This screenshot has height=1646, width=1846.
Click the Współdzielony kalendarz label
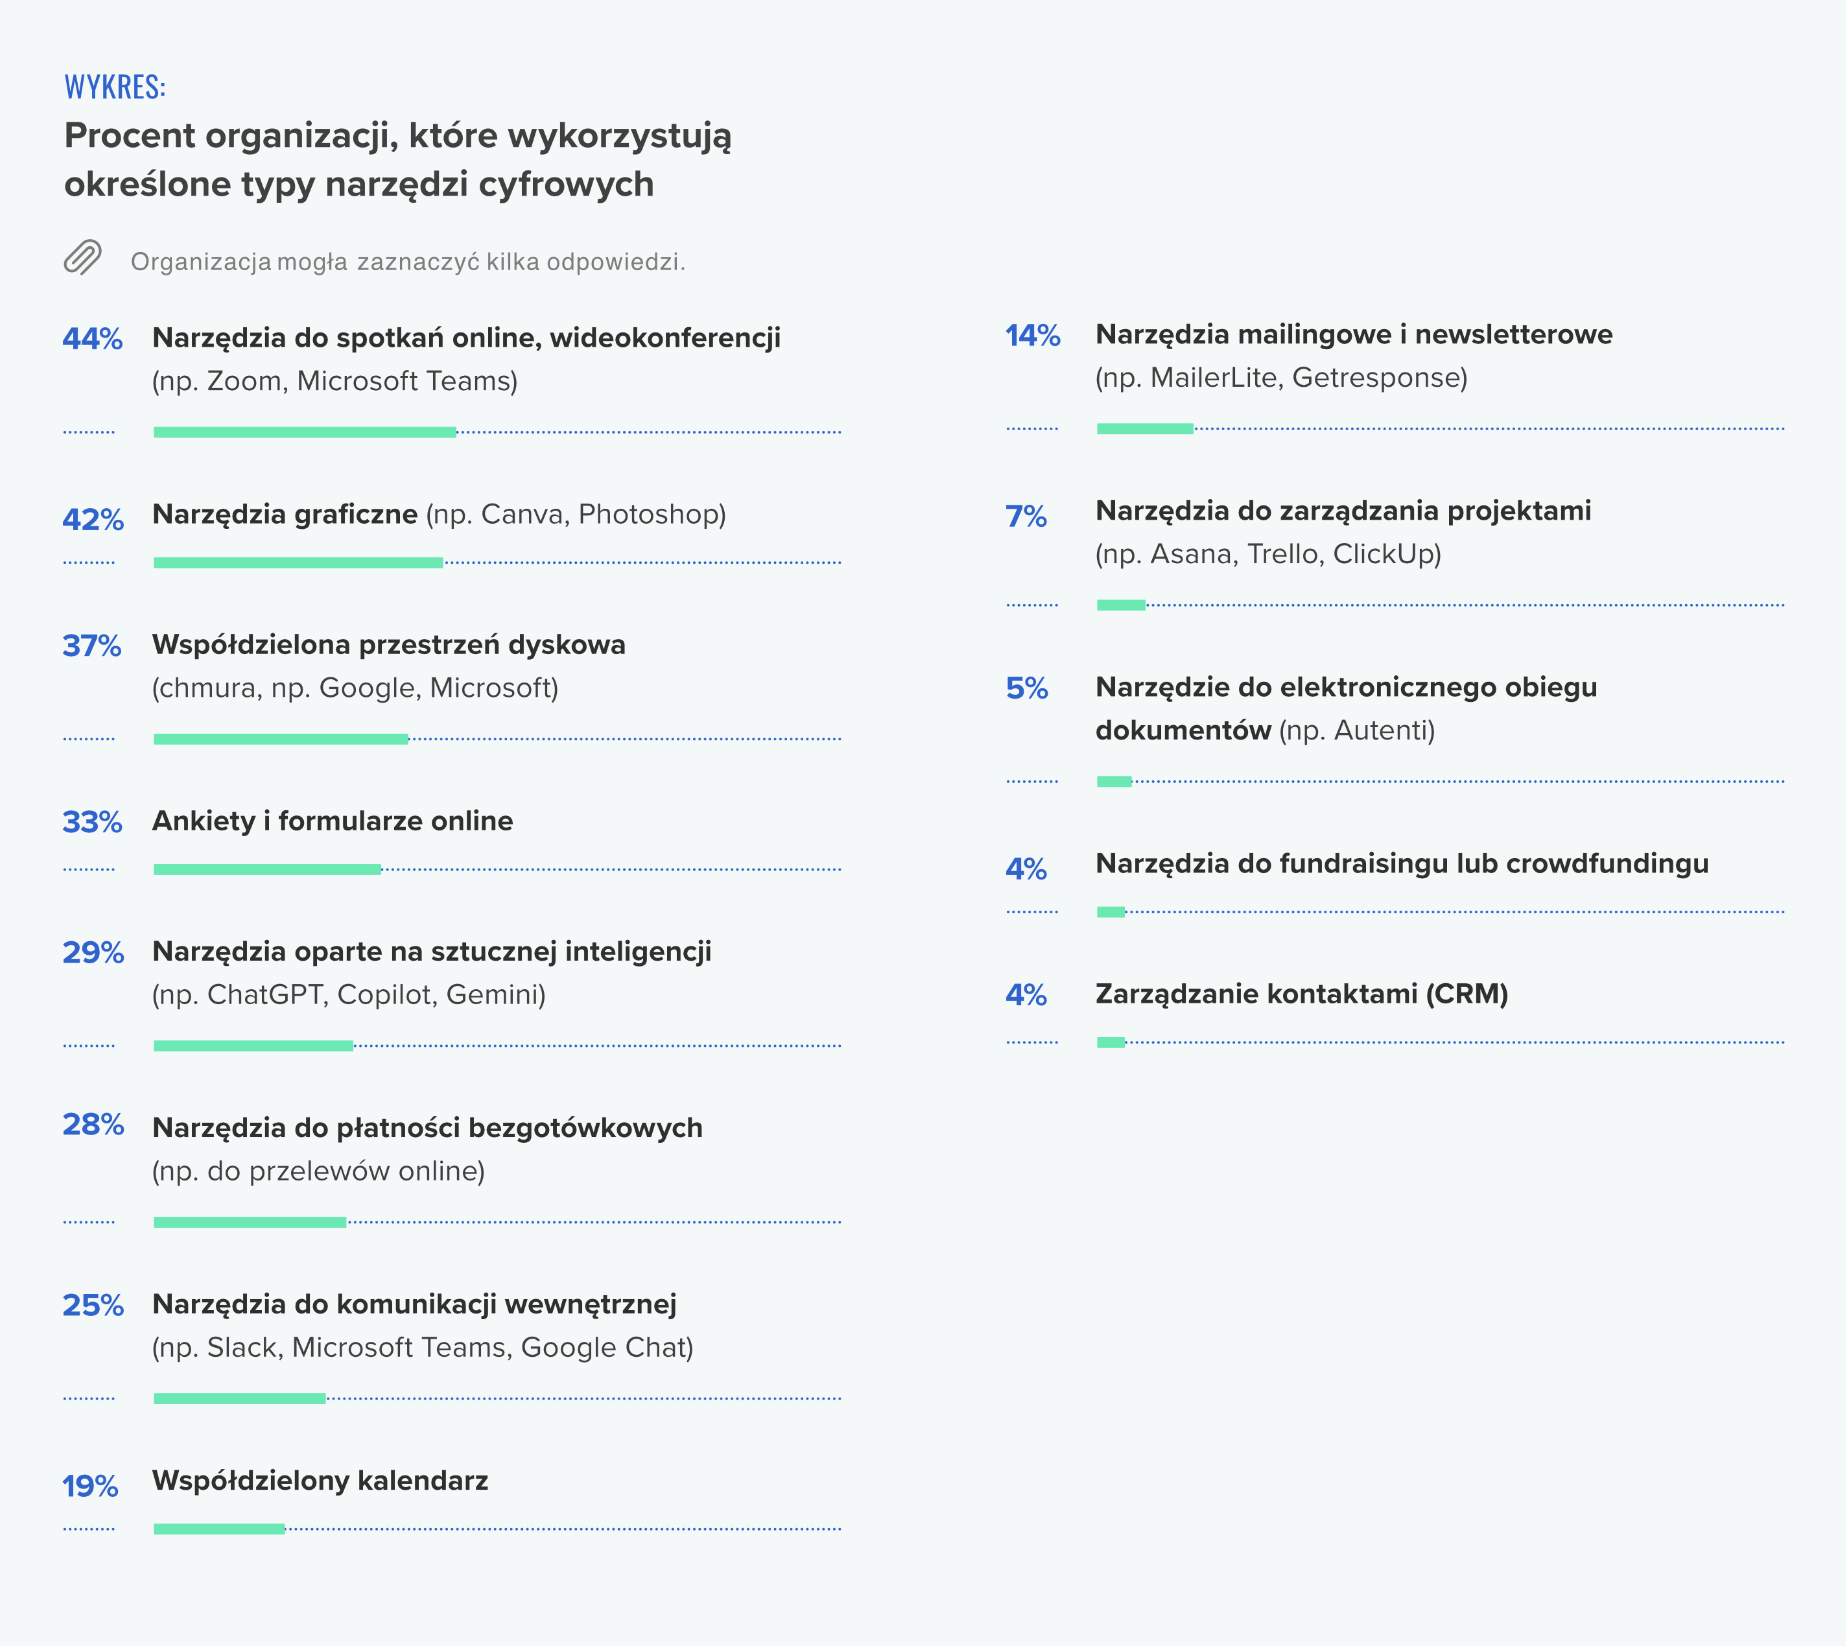(x=320, y=1481)
